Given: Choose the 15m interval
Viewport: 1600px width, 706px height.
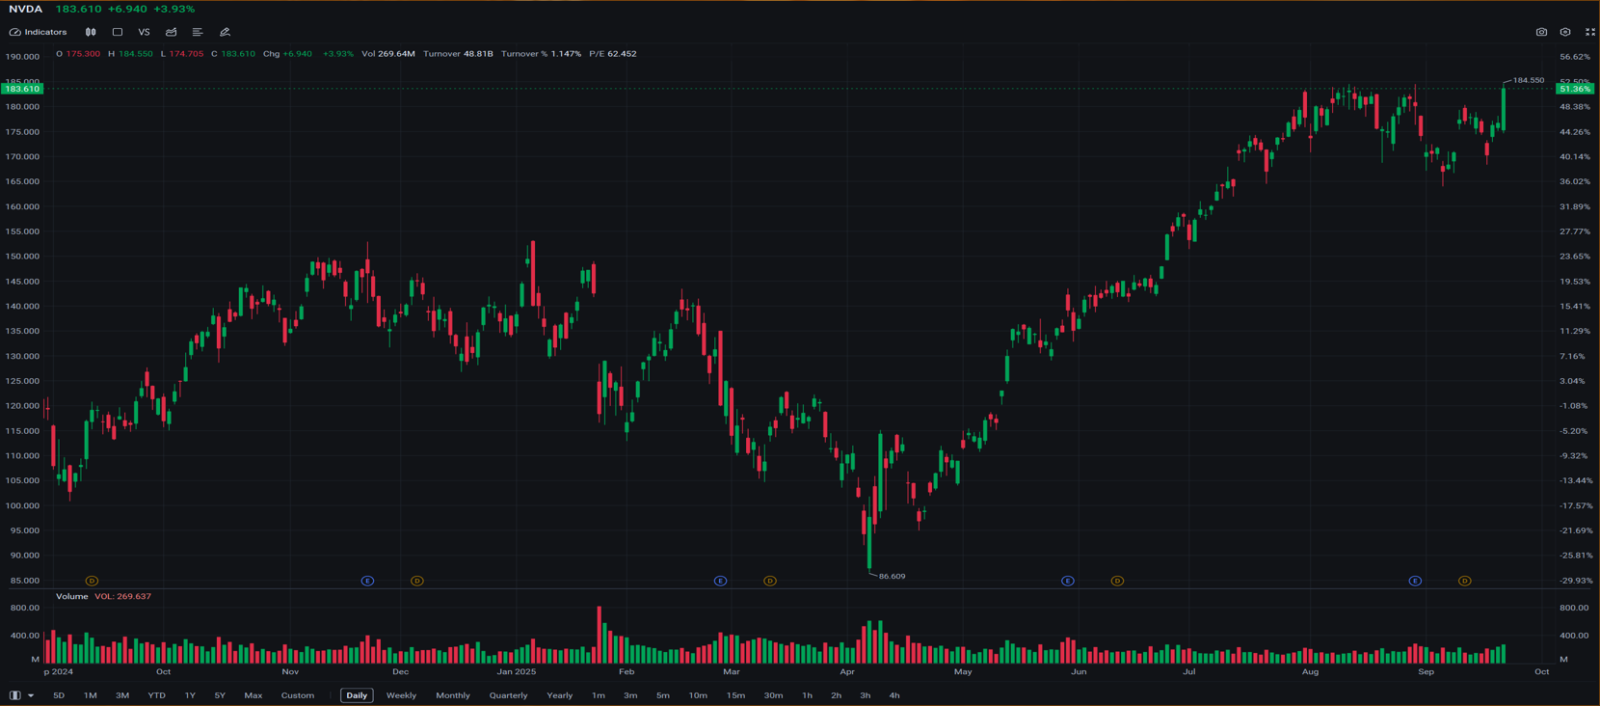Looking at the screenshot, I should (735, 695).
